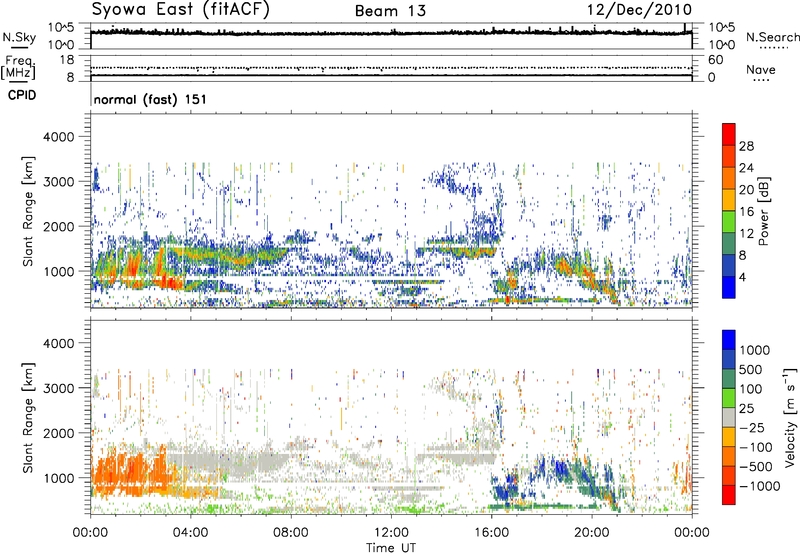Click power scale value '16'
800x554 pixels.
click(746, 212)
